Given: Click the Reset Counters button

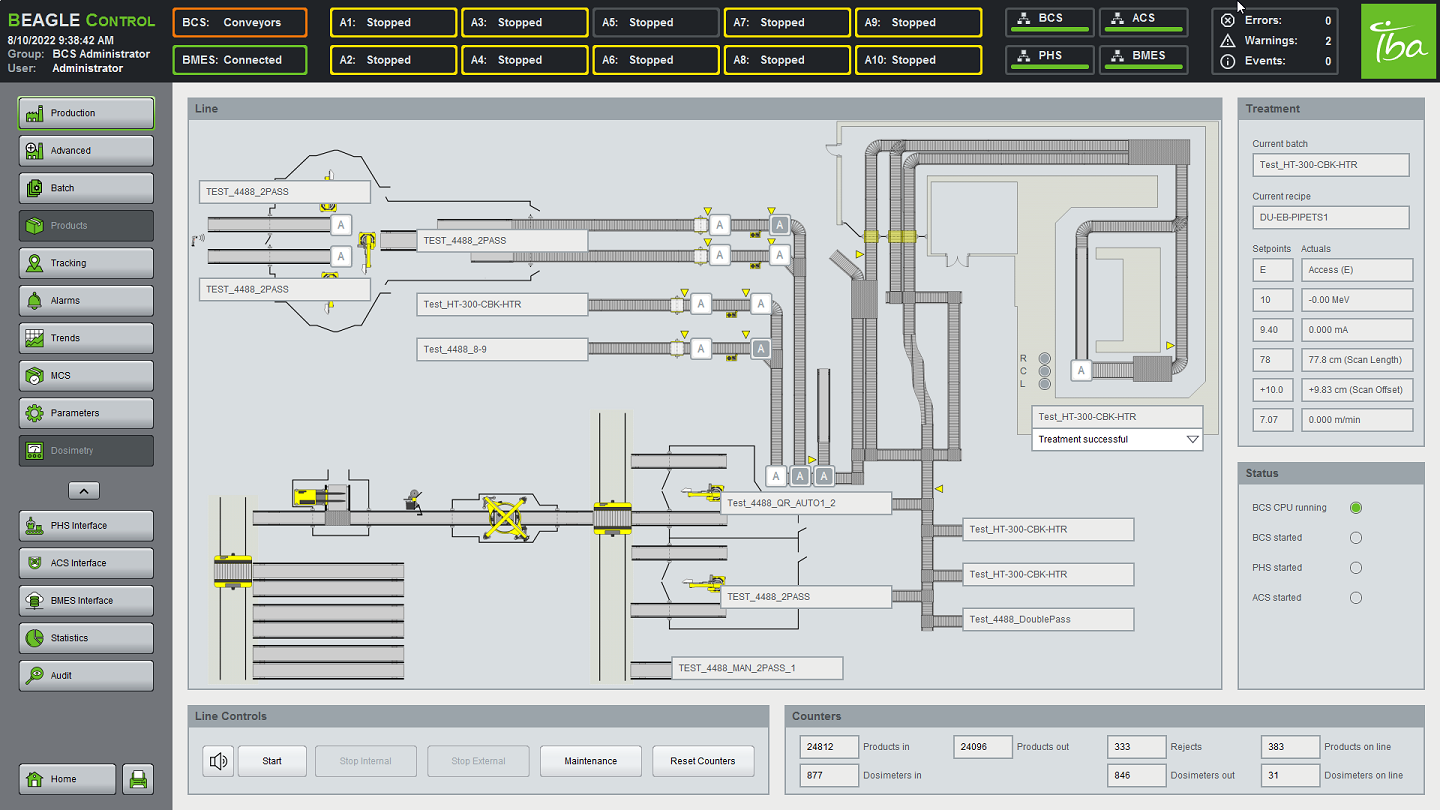Looking at the screenshot, I should tap(702, 761).
